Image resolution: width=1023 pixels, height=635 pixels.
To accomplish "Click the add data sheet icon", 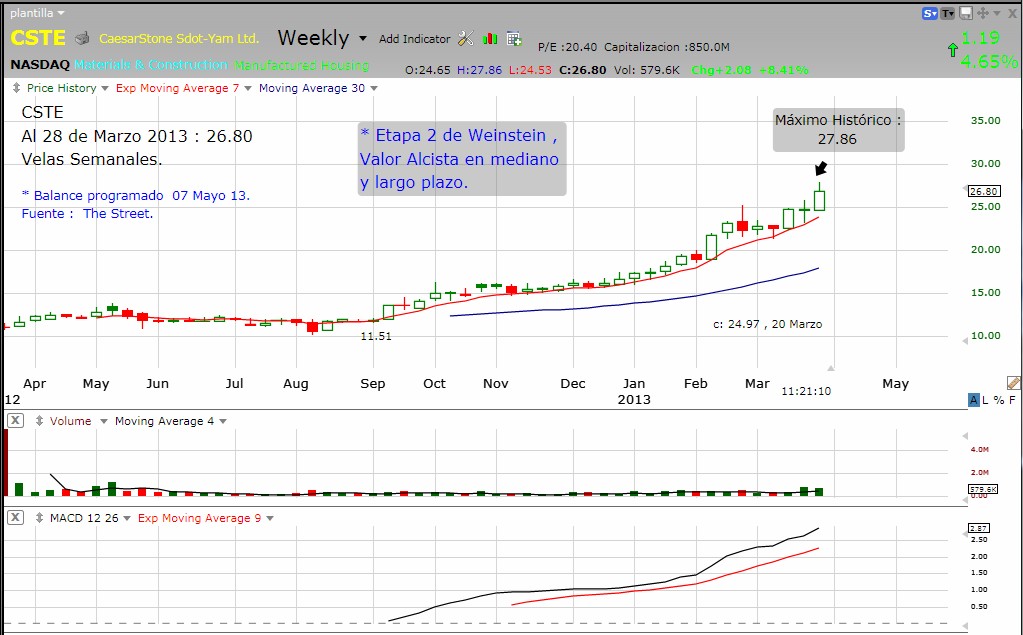I will point(514,39).
